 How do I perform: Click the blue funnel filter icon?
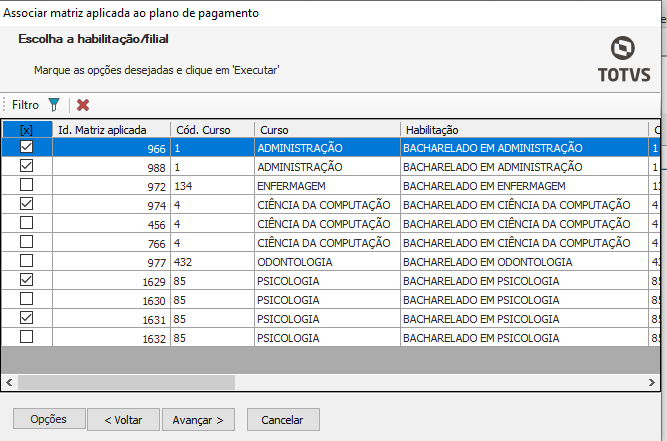(x=54, y=105)
